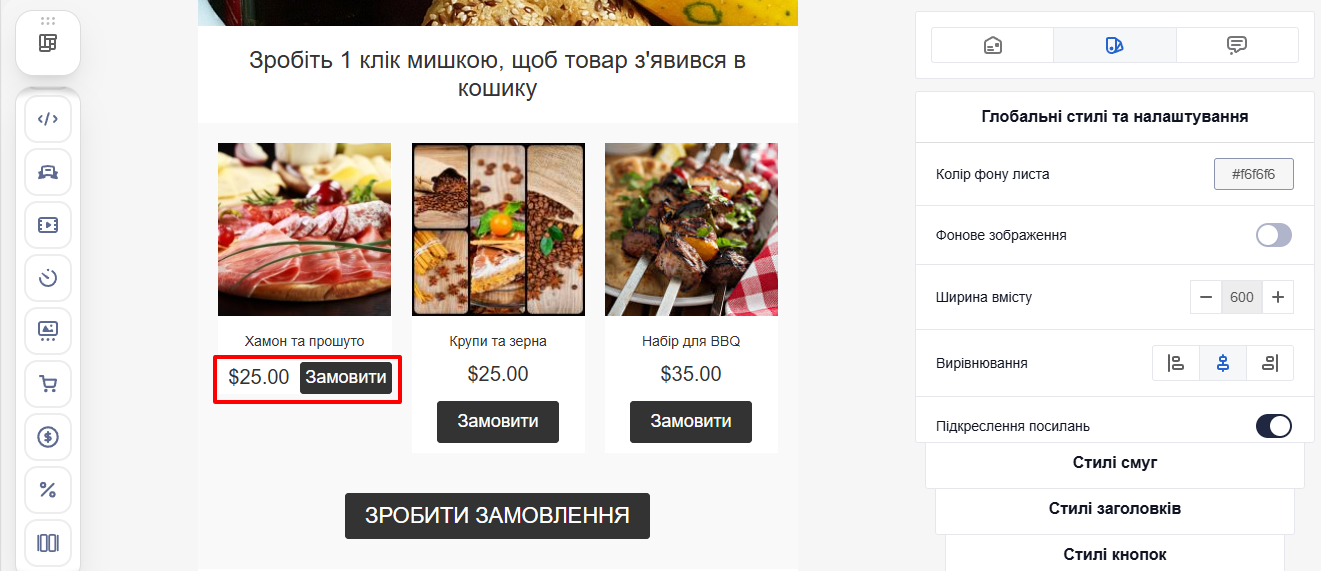Choose left alignment option

pyautogui.click(x=1176, y=363)
